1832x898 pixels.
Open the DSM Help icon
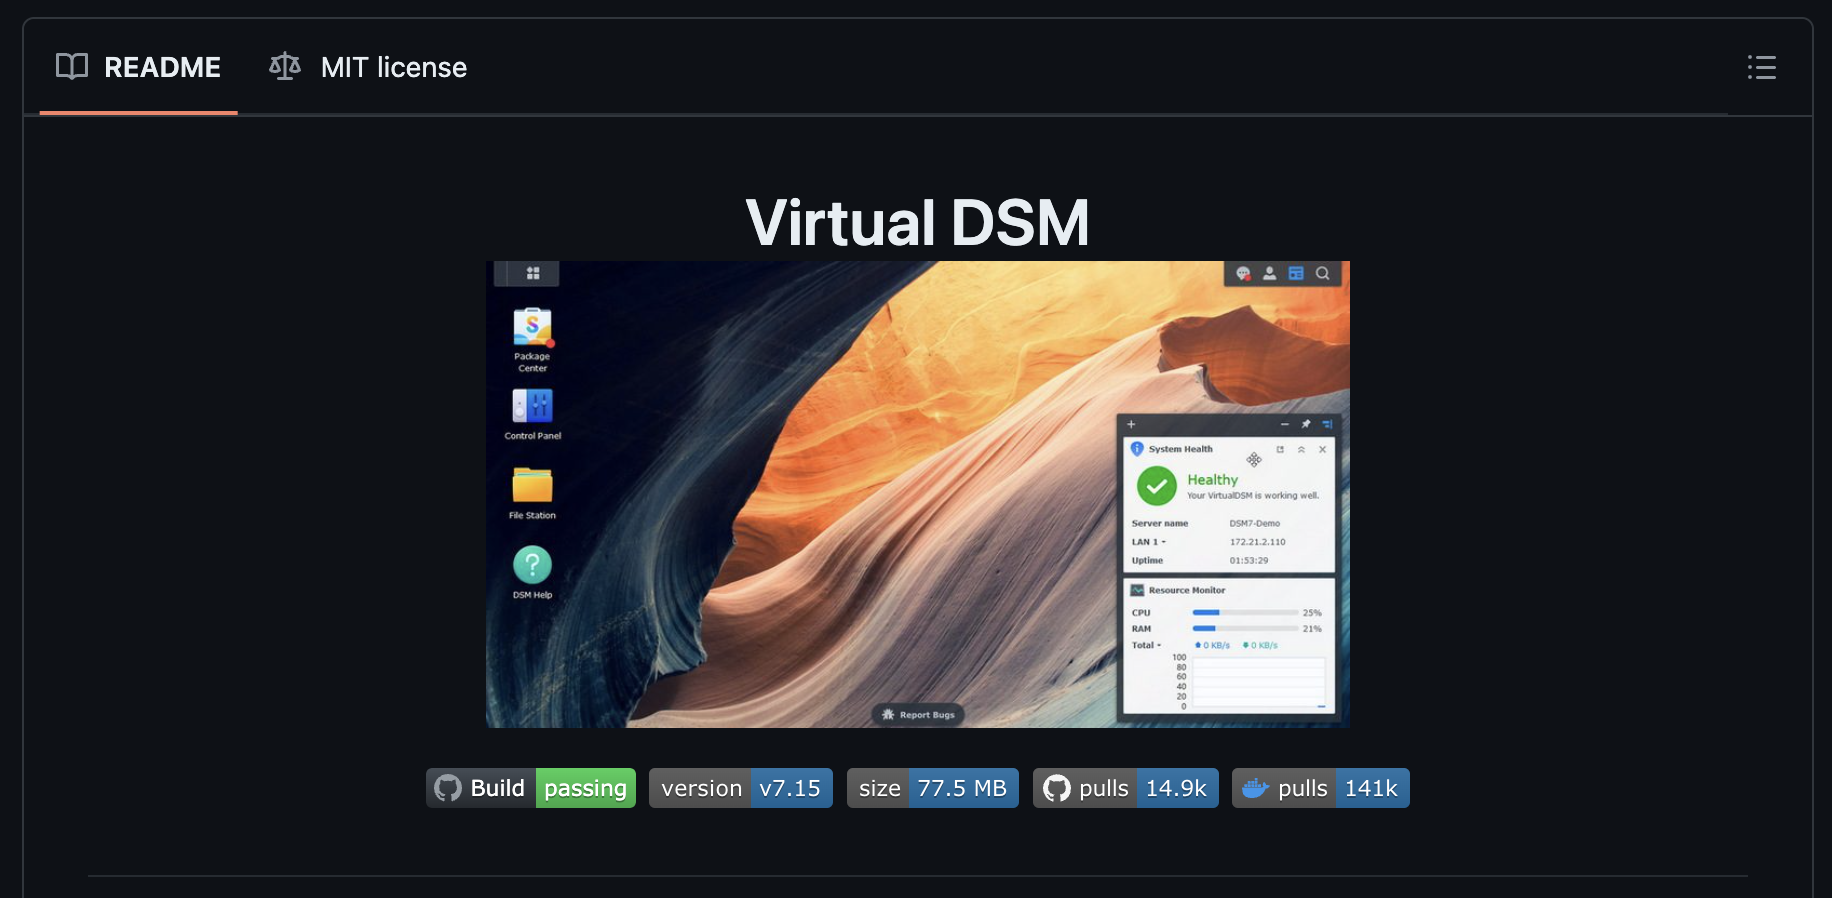click(x=532, y=566)
